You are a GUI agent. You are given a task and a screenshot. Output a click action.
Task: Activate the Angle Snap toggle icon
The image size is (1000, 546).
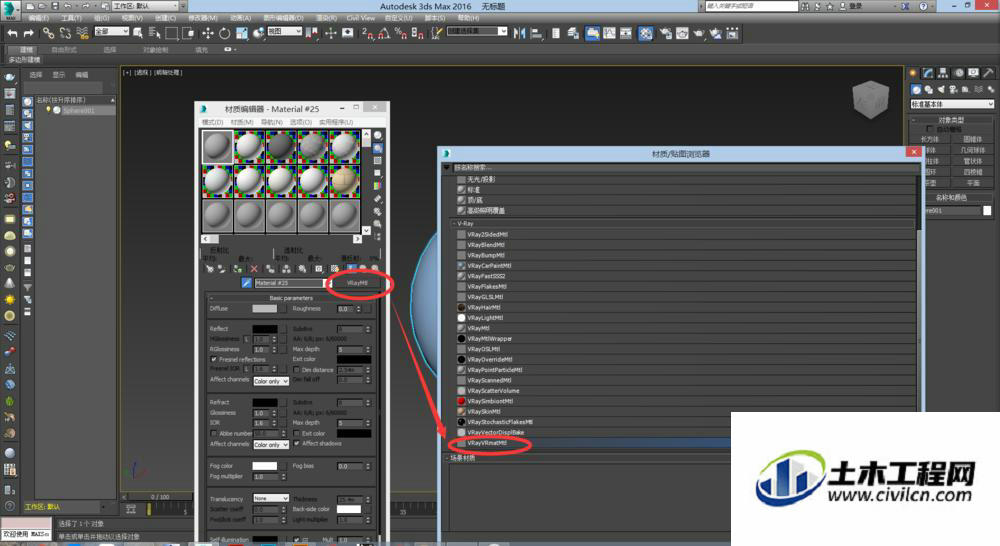384,33
